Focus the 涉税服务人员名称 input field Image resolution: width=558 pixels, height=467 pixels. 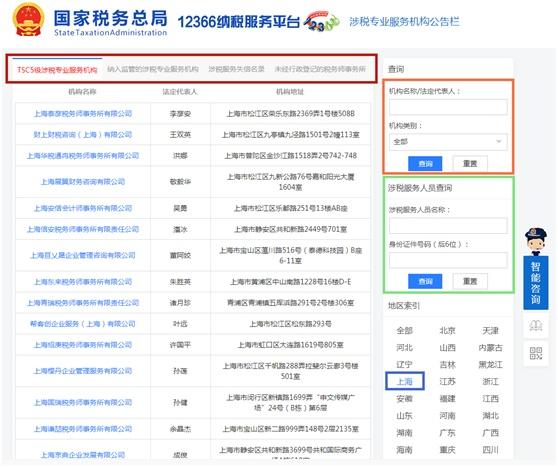point(448,226)
